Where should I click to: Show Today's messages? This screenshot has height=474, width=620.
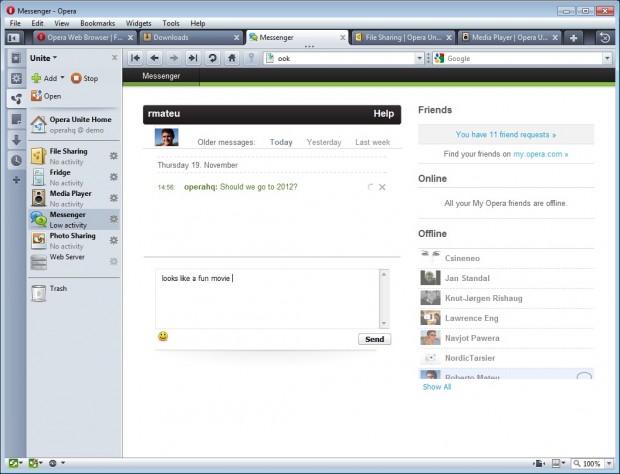(x=281, y=142)
